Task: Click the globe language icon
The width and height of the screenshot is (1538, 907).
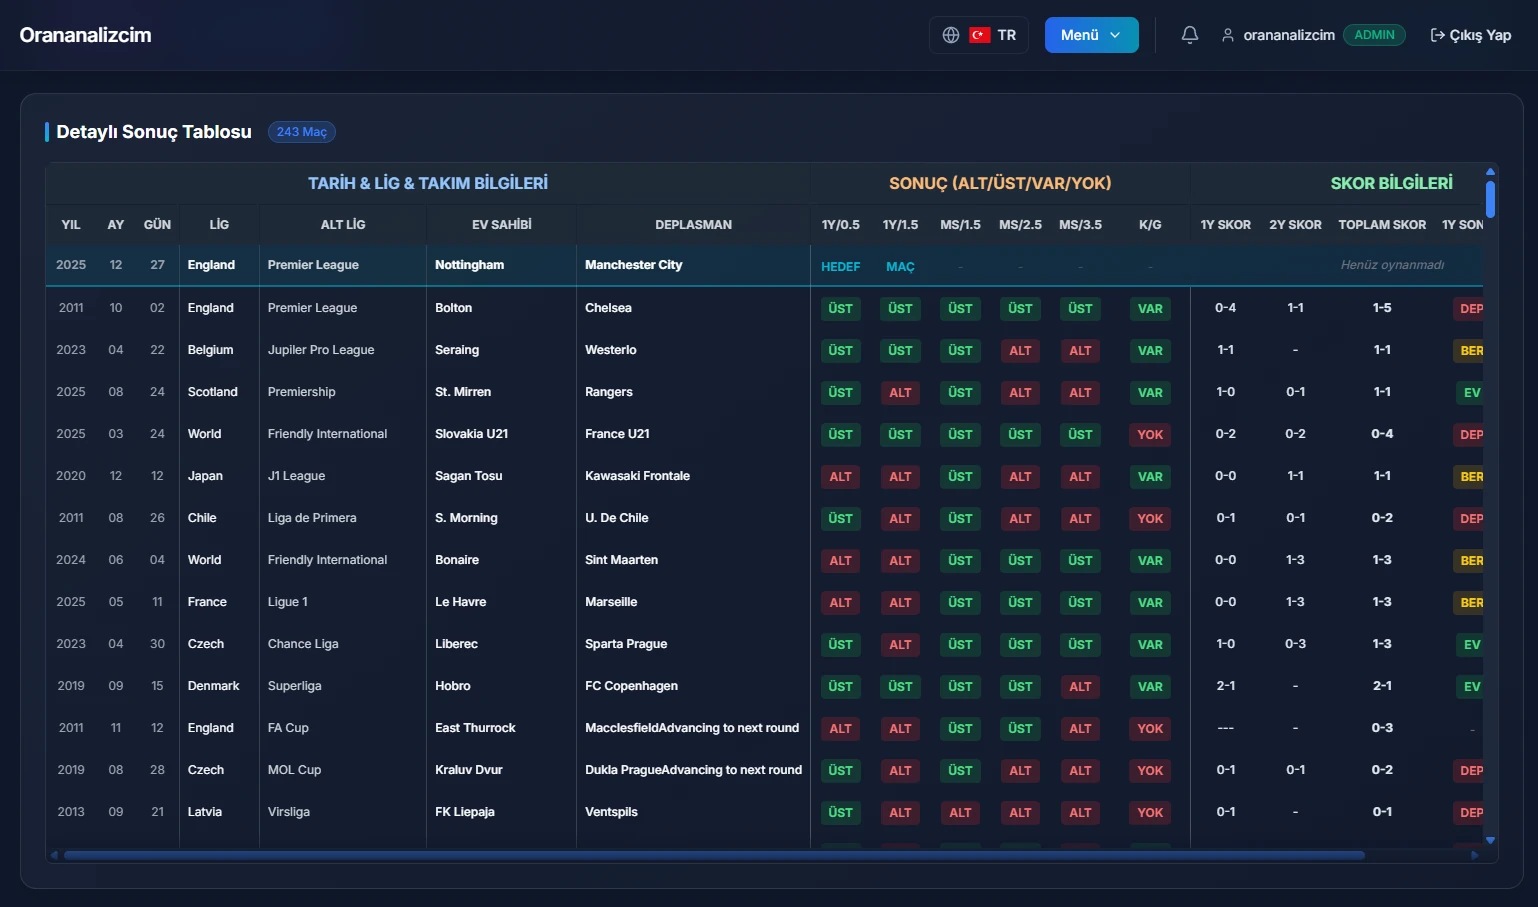Action: pyautogui.click(x=951, y=35)
